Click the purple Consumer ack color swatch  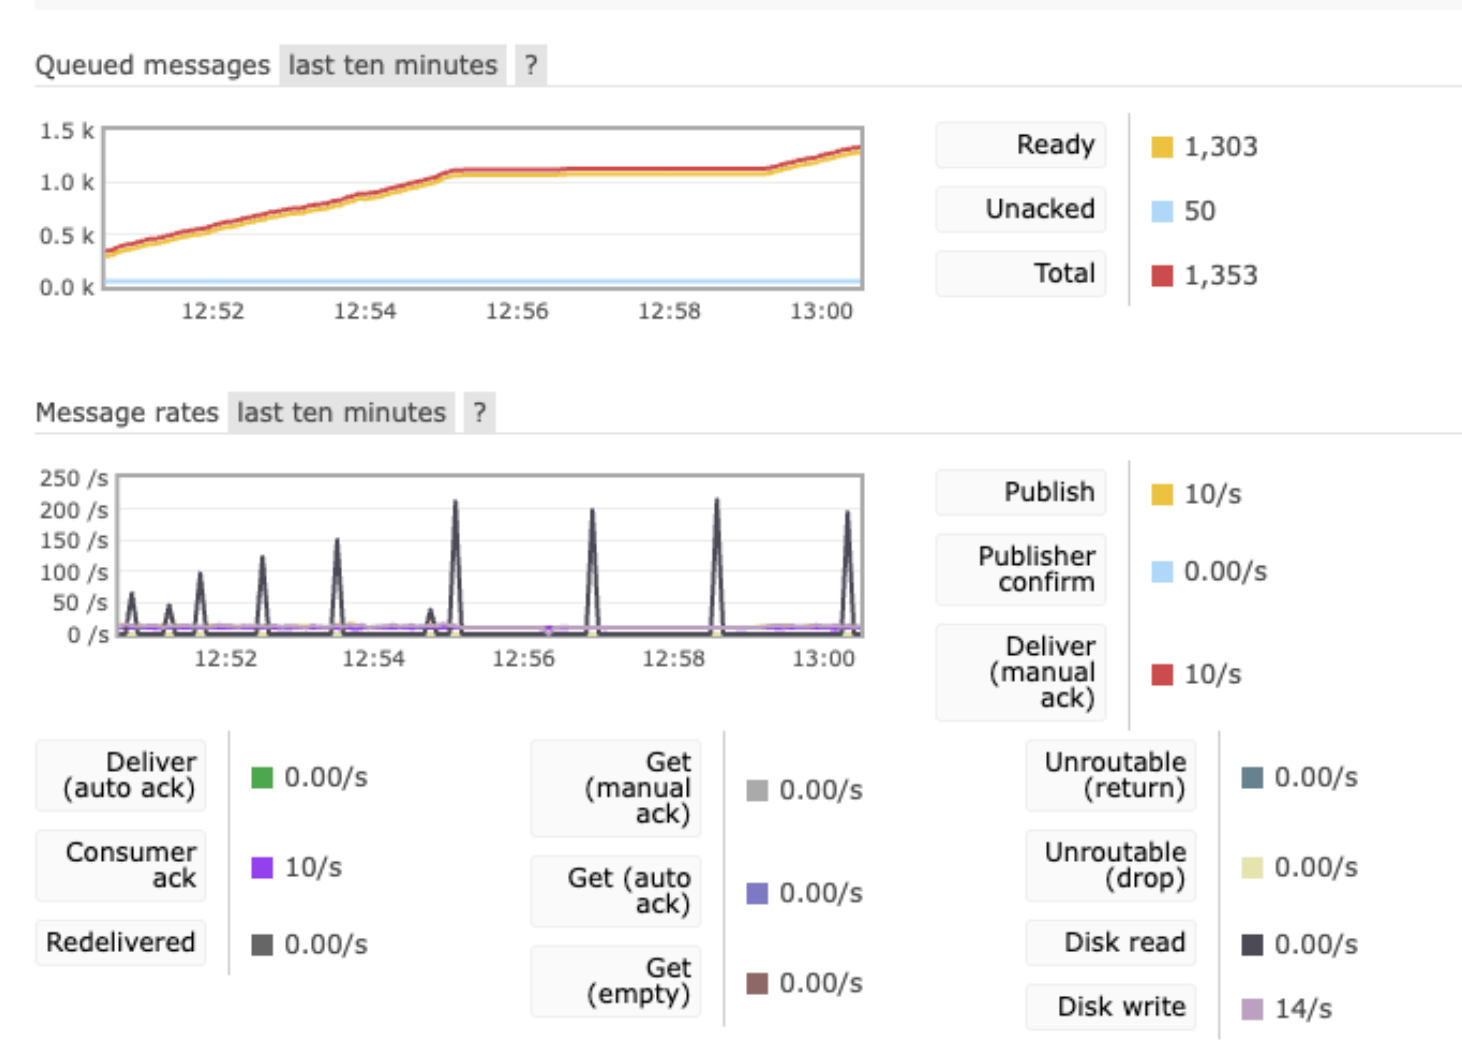(x=262, y=867)
